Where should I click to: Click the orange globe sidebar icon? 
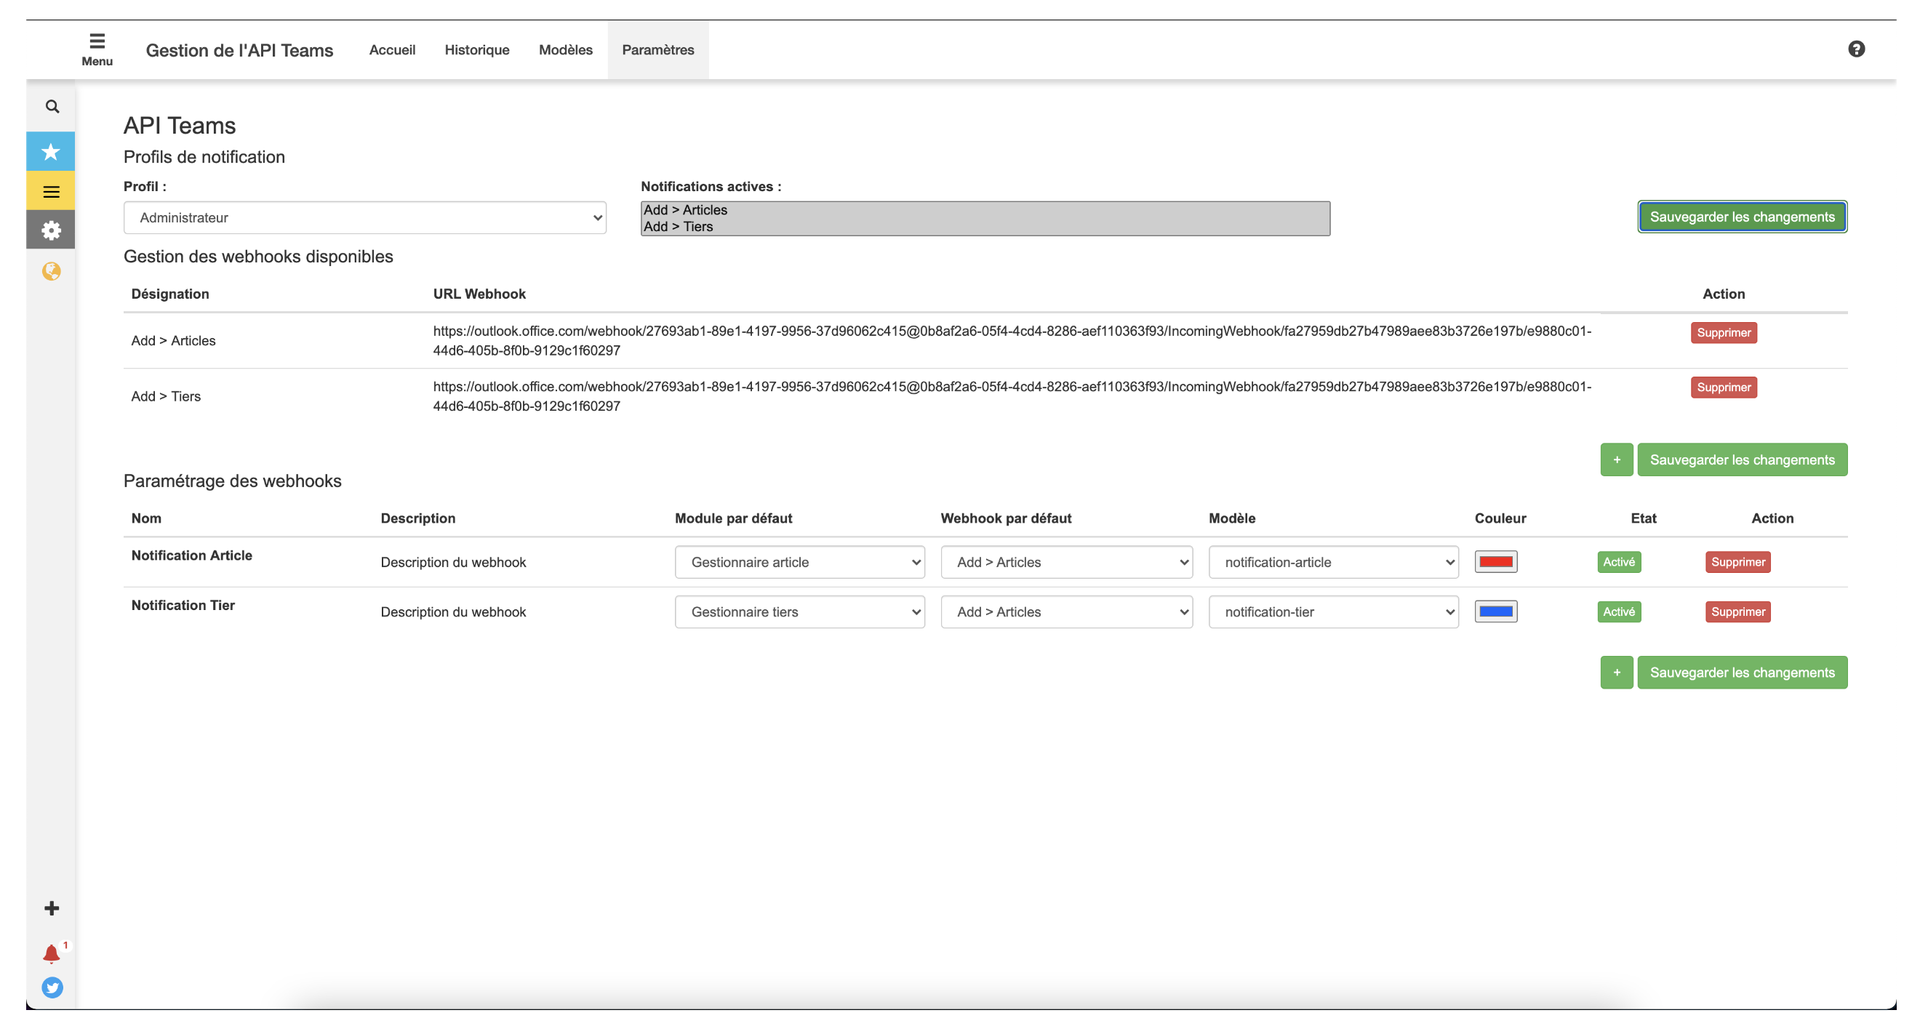(x=51, y=271)
